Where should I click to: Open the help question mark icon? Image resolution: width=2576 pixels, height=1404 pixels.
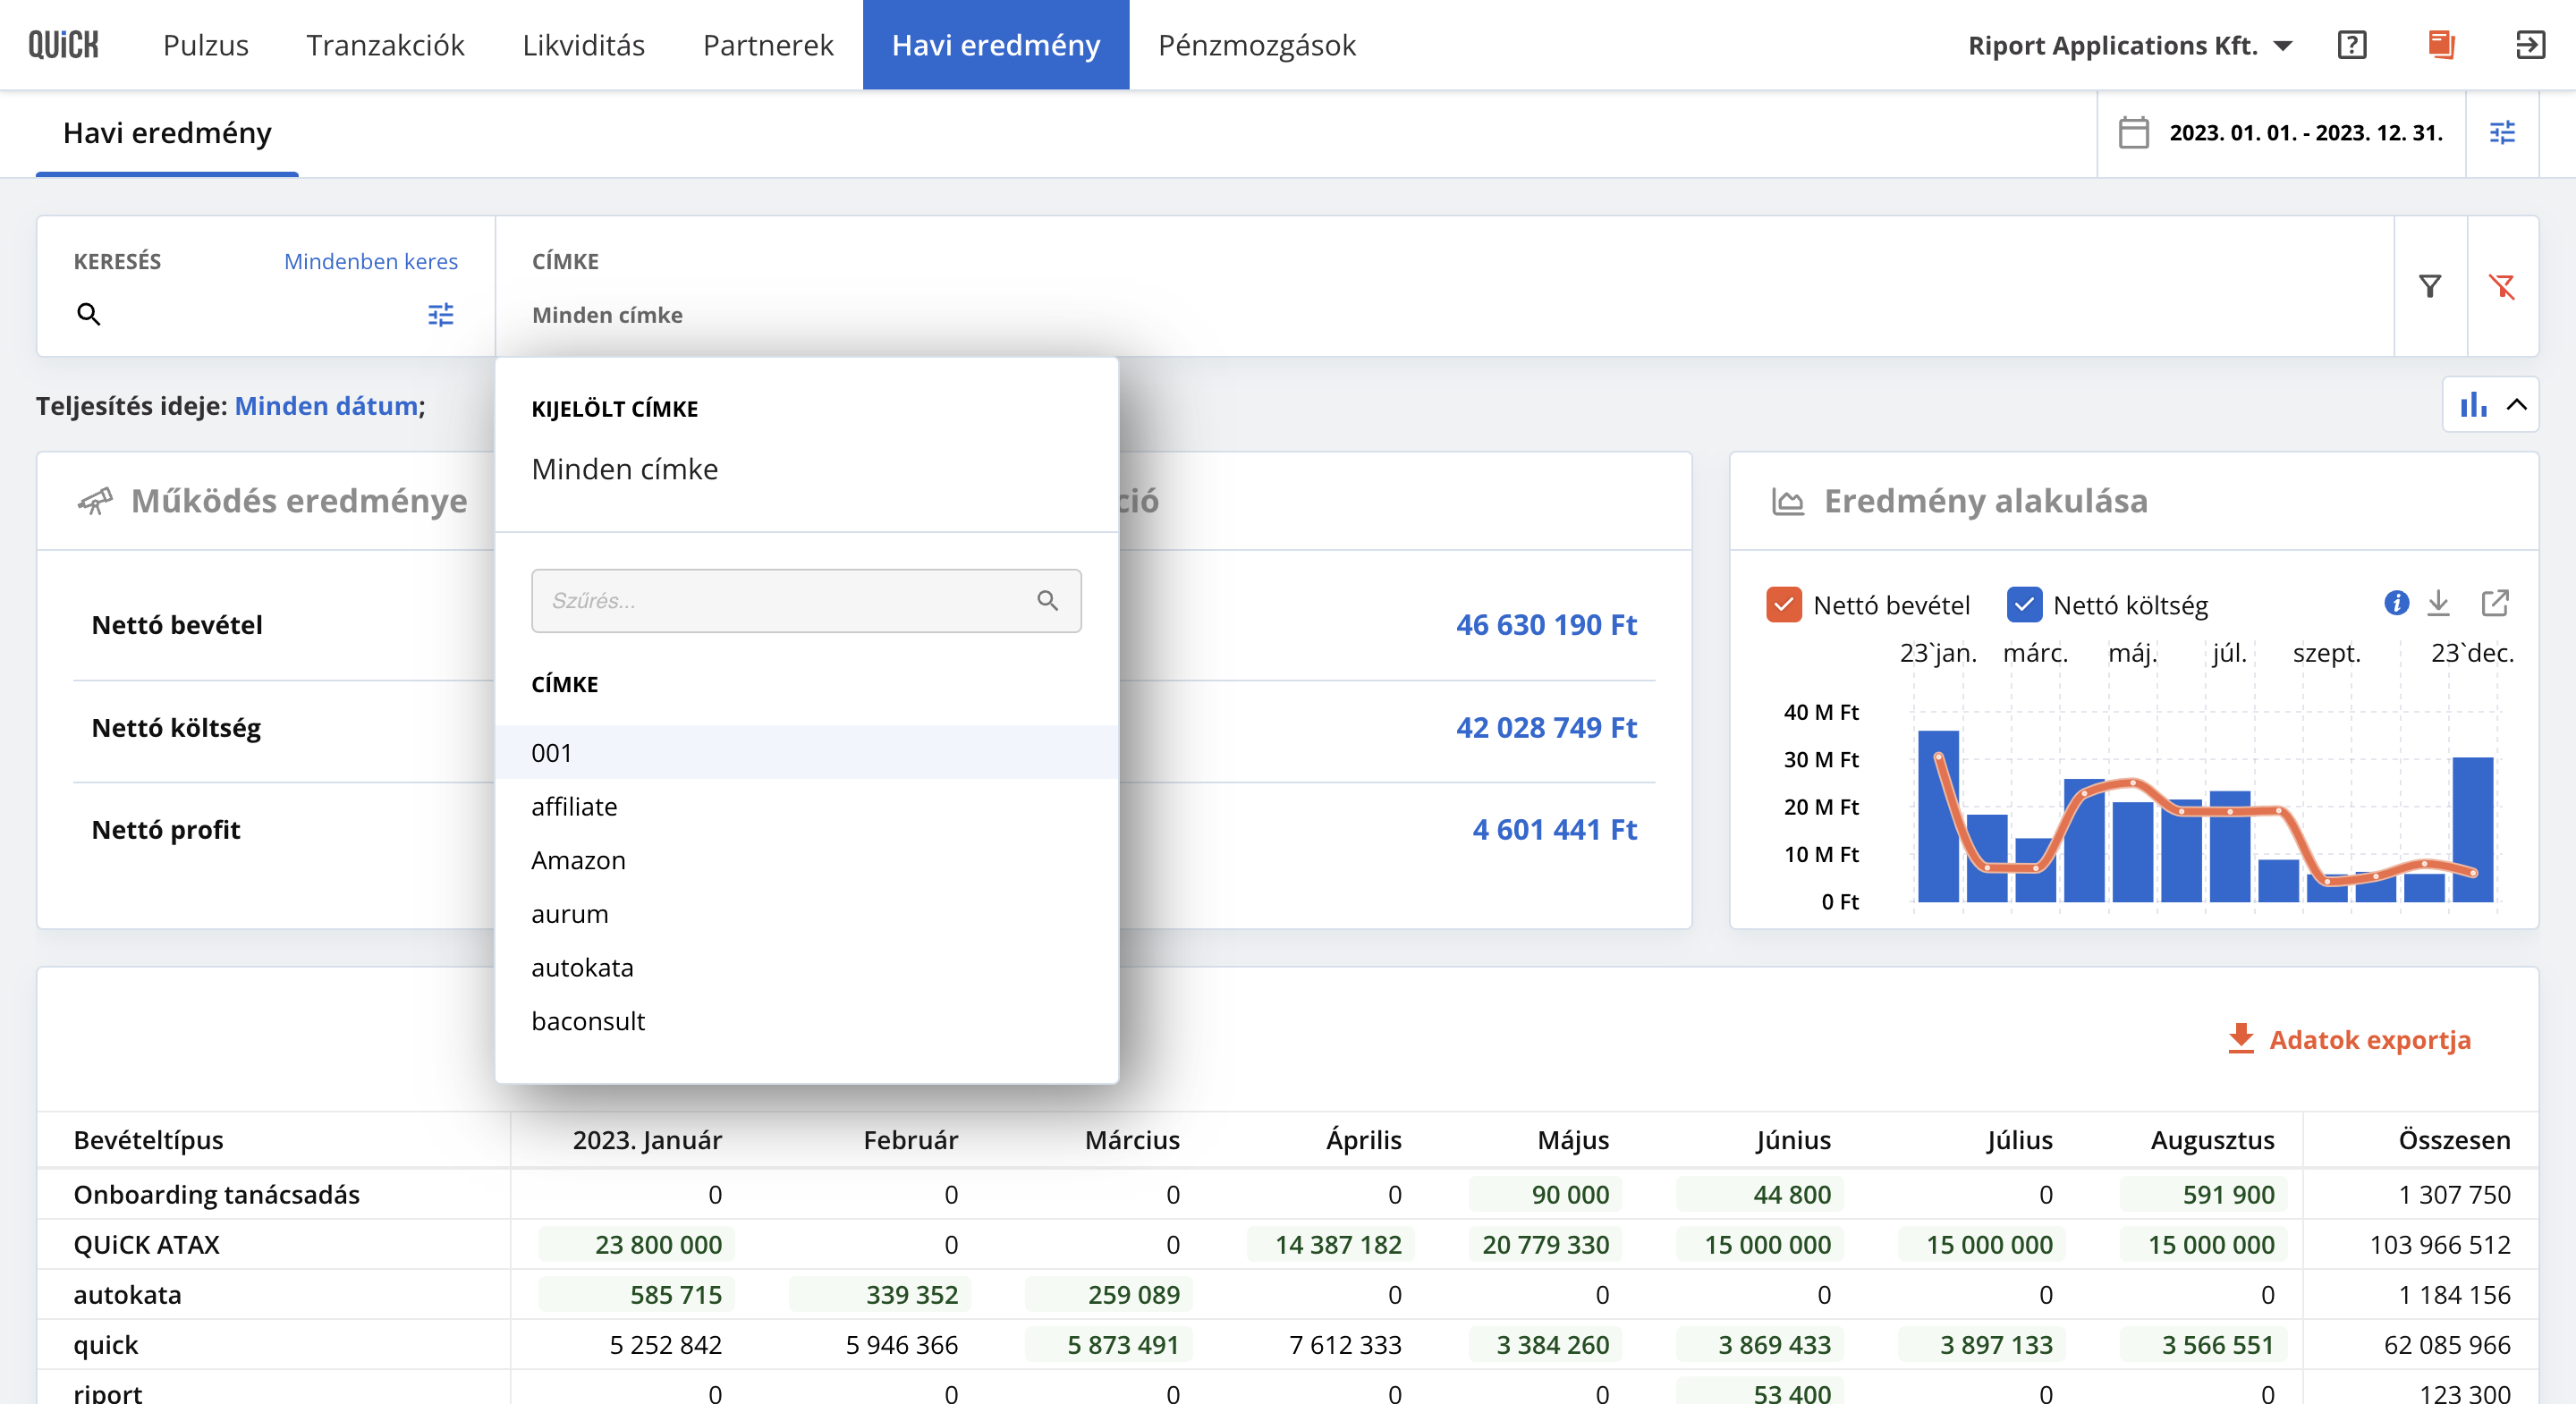2352,45
